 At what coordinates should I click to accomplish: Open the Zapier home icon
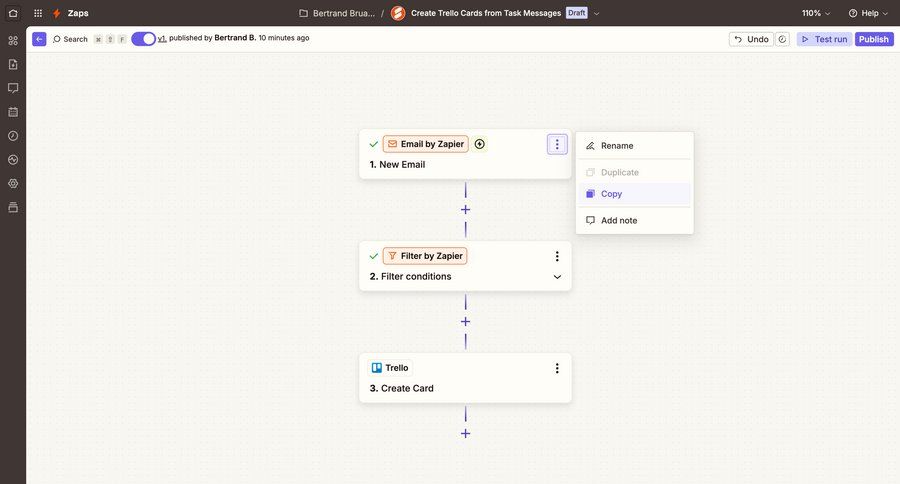coord(13,13)
